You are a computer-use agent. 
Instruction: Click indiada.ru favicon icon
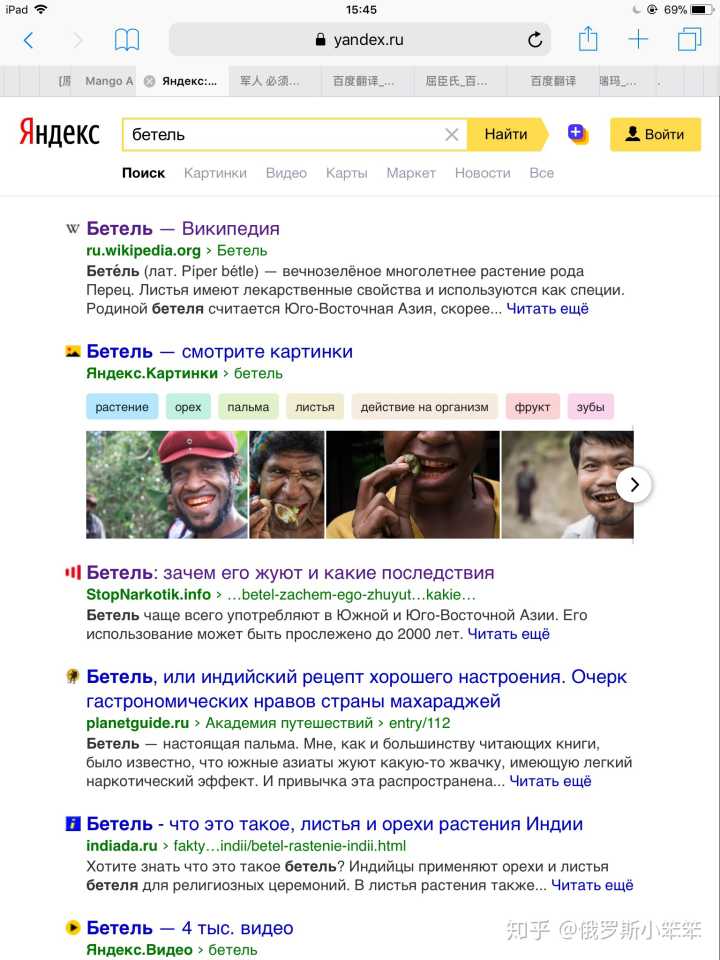pyautogui.click(x=72, y=824)
